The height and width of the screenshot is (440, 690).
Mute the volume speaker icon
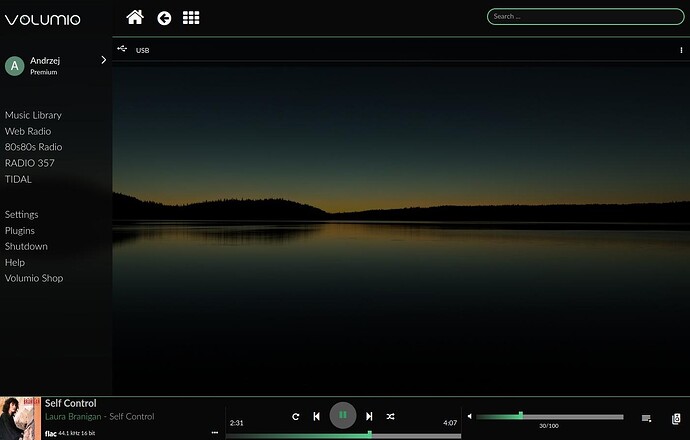pos(469,416)
